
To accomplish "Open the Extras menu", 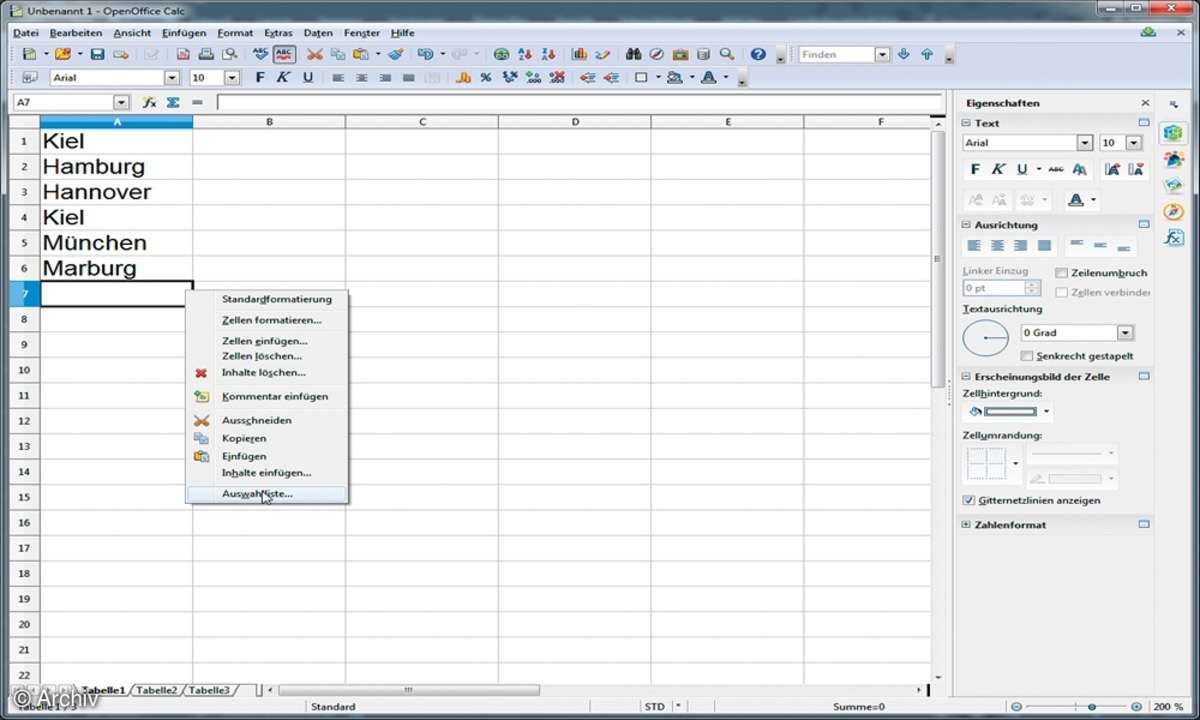I will [278, 33].
